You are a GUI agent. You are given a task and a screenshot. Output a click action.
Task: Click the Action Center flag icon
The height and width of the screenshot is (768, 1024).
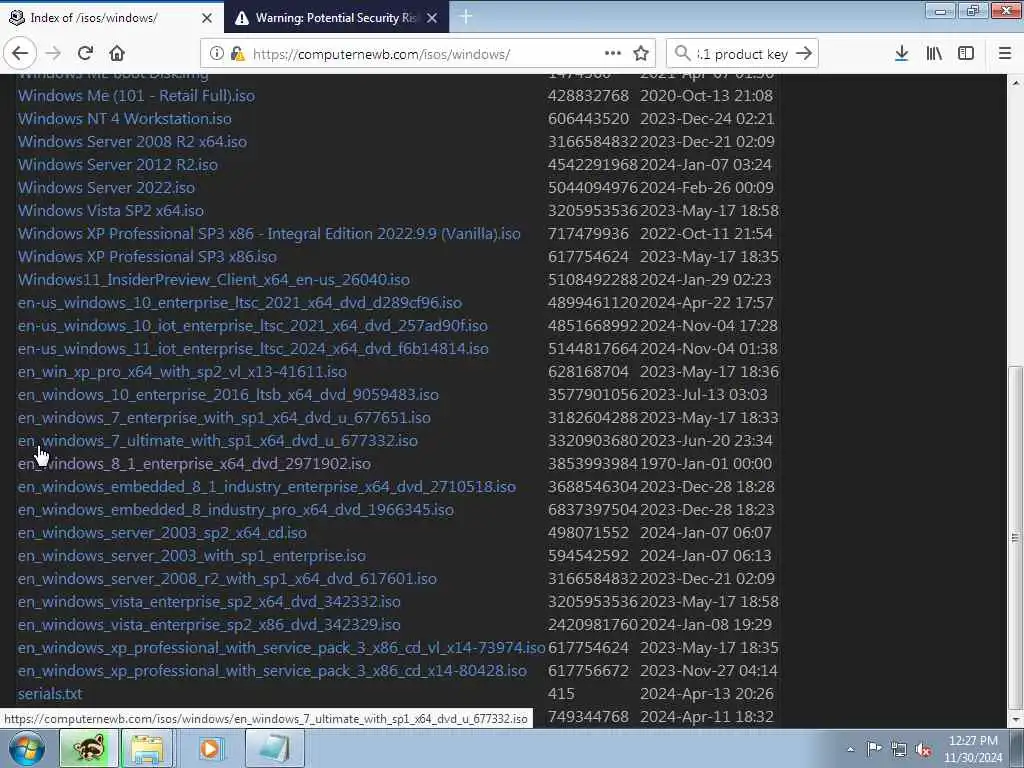tap(874, 749)
